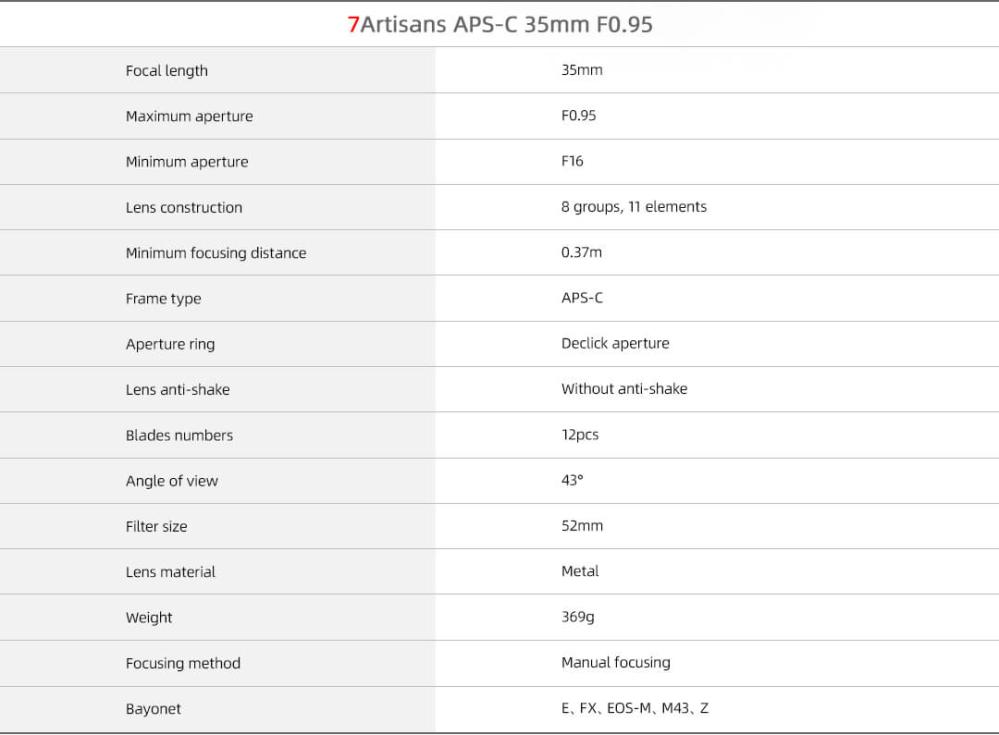999x735 pixels.
Task: Click the 7Artisans APS-C 35mm F0.95 title
Action: pos(499,24)
